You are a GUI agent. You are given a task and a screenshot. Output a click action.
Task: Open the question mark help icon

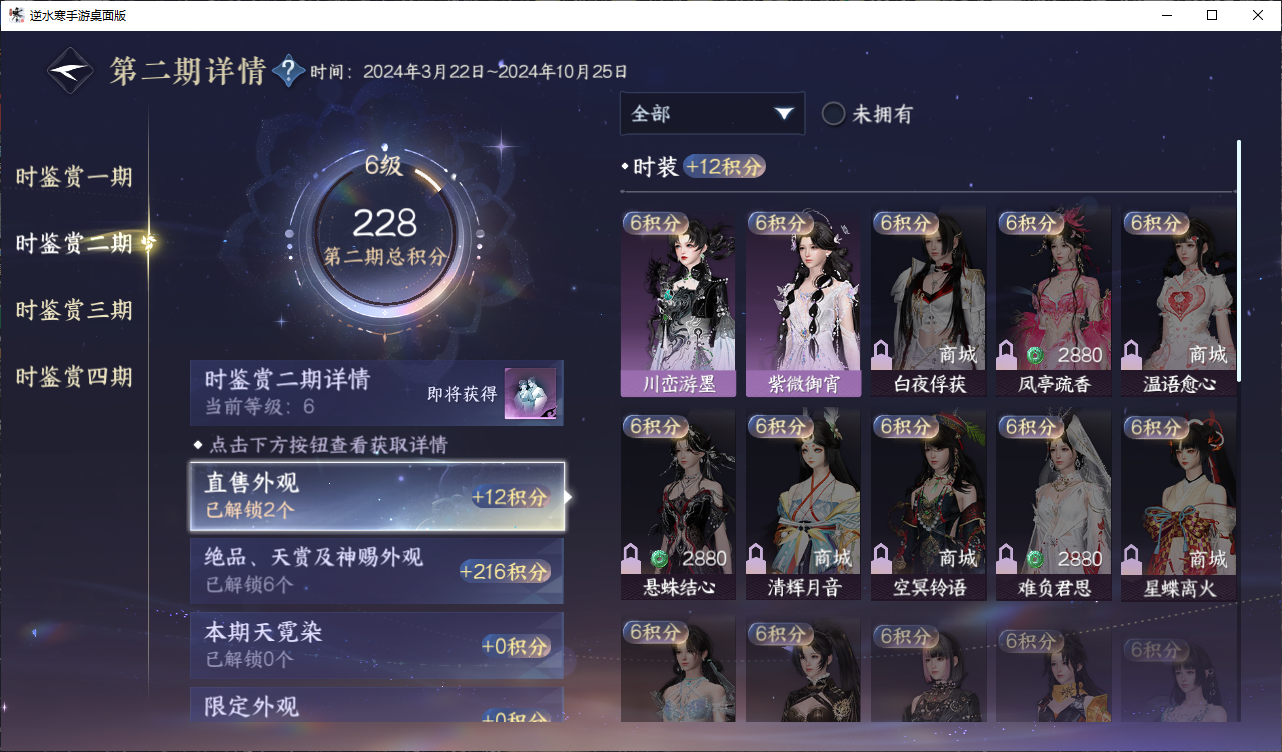tap(288, 71)
